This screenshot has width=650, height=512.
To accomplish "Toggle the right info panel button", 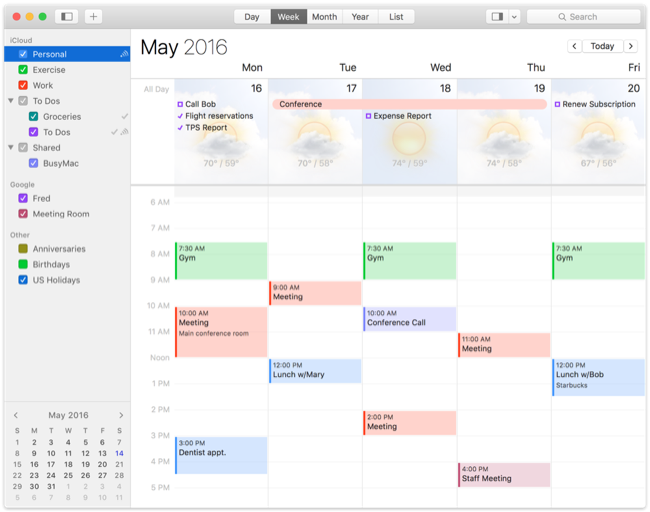I will (x=496, y=17).
